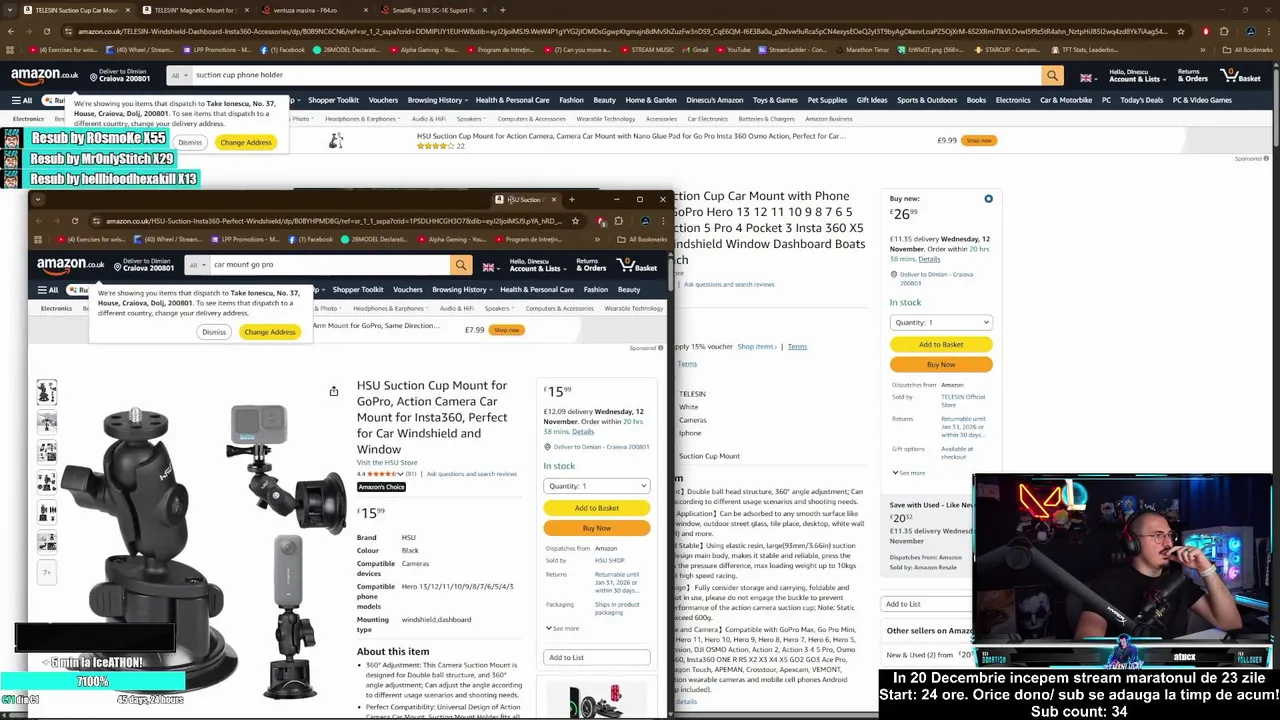The height and width of the screenshot is (720, 1280).
Task: Click amazon.co.uk logo in back window
Action: (44, 75)
